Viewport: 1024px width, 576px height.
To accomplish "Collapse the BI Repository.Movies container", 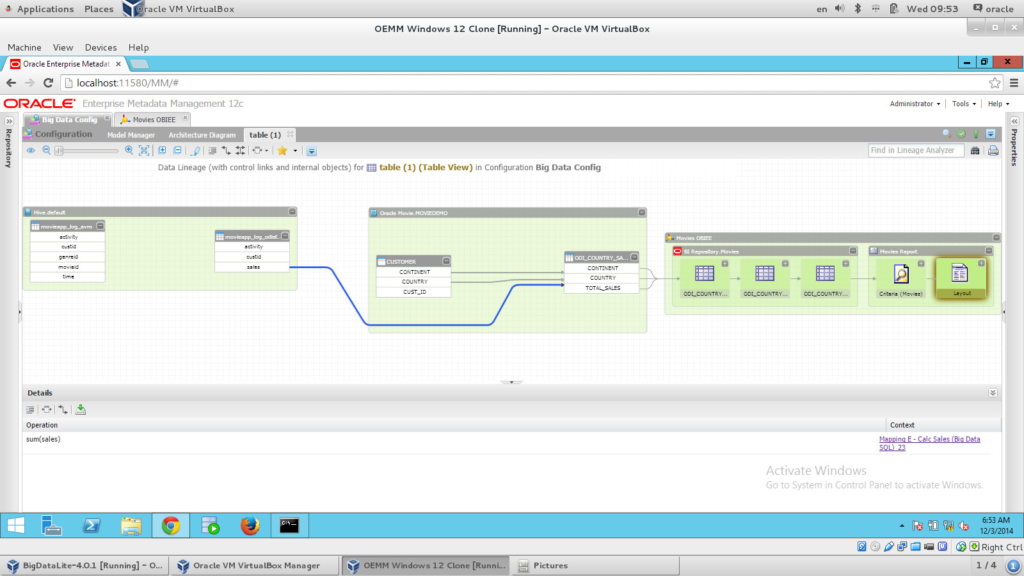I will (853, 251).
